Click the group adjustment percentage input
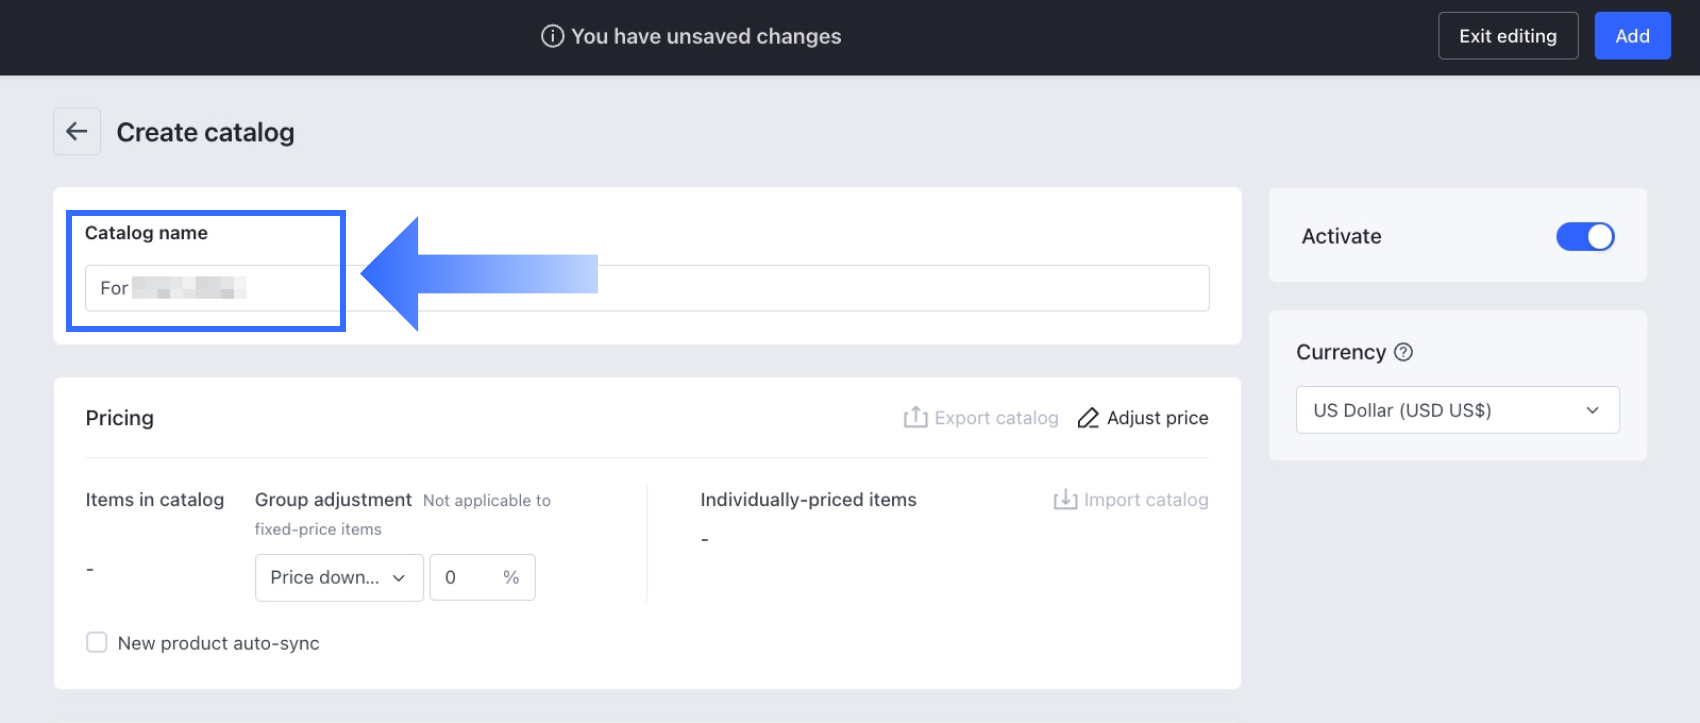The height and width of the screenshot is (723, 1700). (465, 577)
